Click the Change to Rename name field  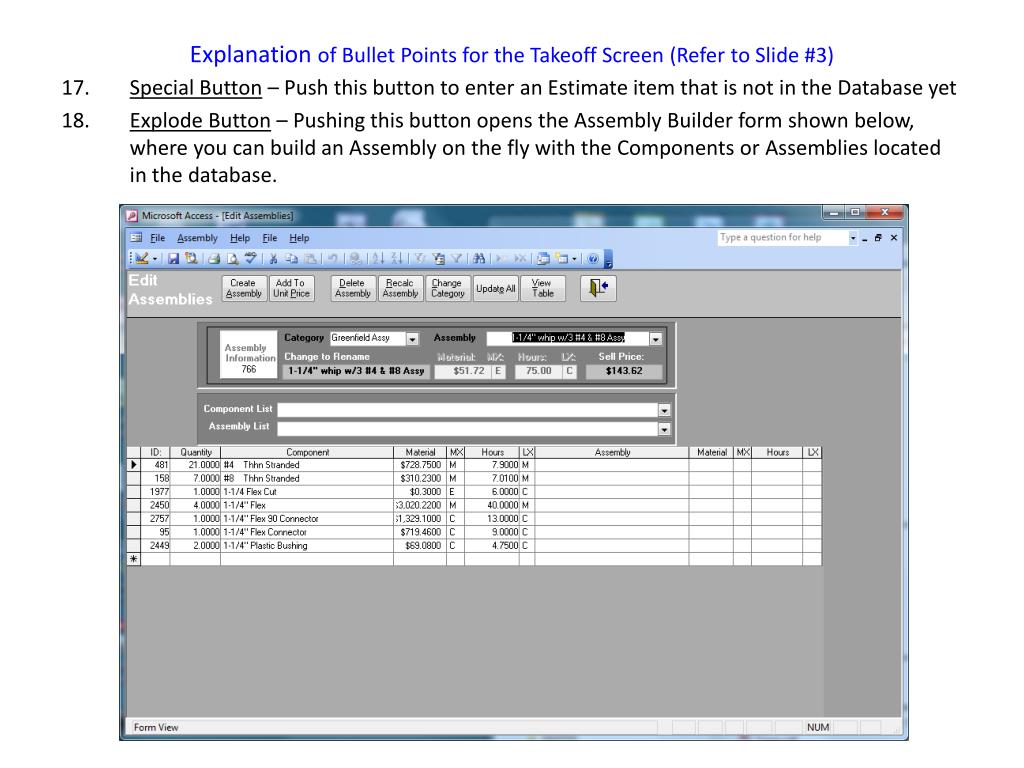pos(356,371)
